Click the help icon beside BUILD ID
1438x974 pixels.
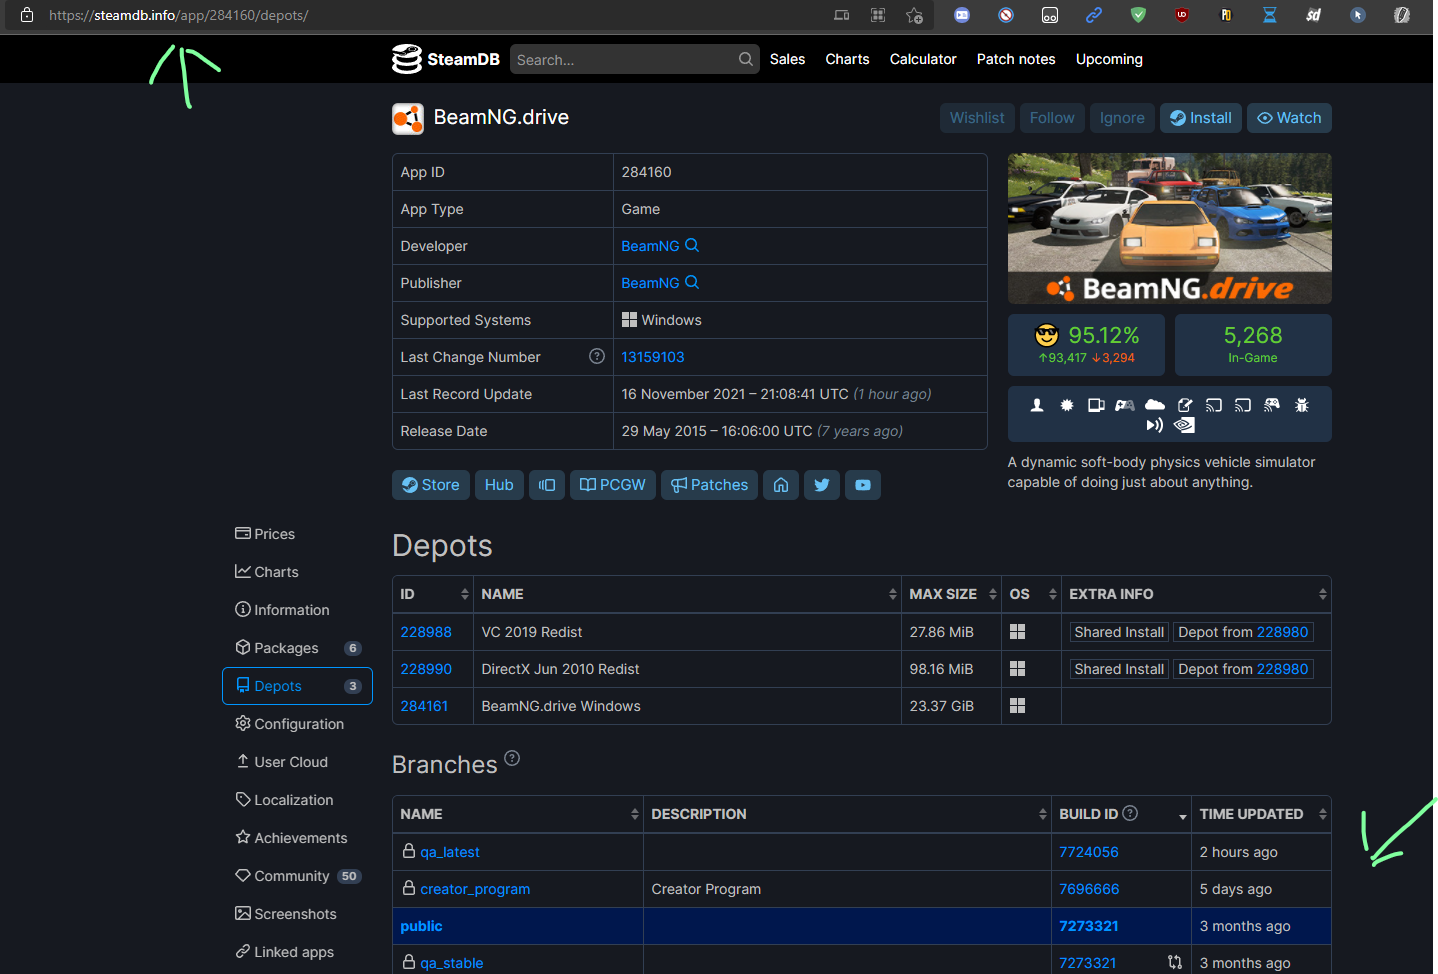point(1130,813)
